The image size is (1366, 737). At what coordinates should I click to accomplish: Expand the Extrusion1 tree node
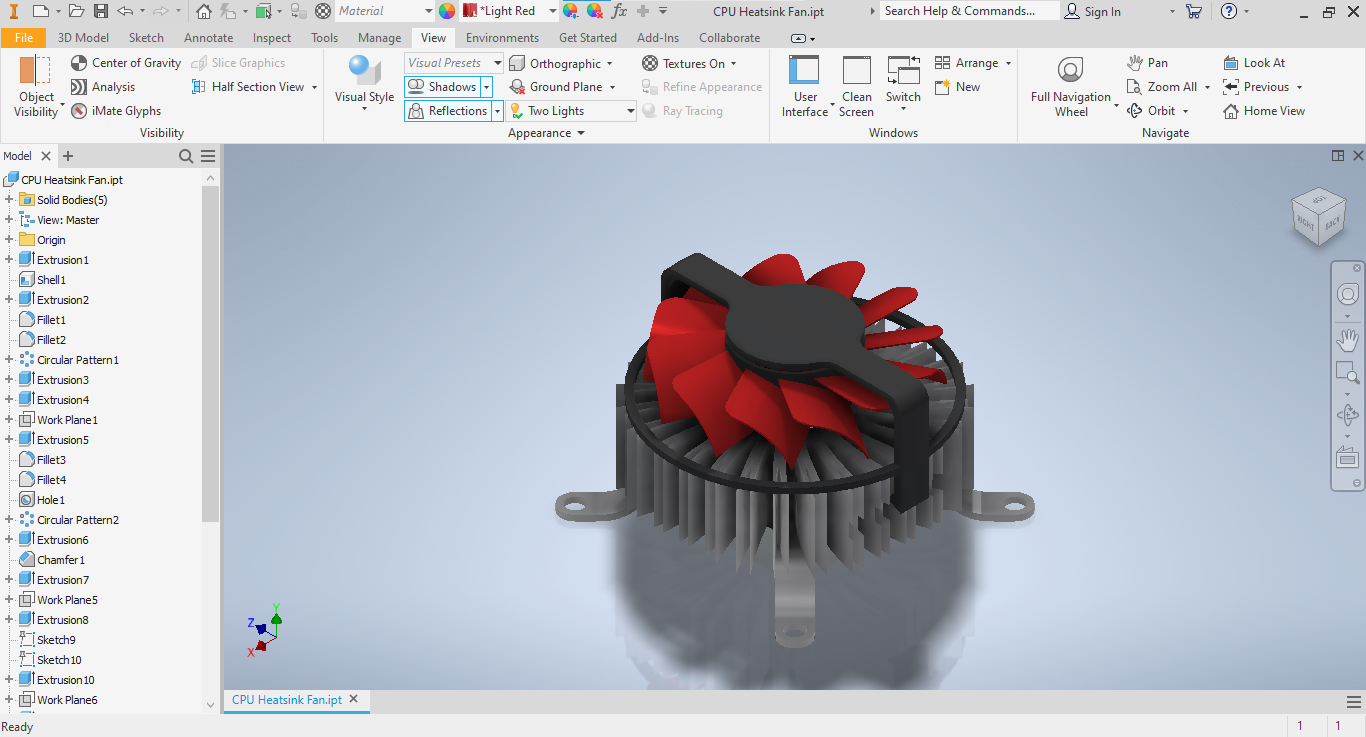[9, 260]
